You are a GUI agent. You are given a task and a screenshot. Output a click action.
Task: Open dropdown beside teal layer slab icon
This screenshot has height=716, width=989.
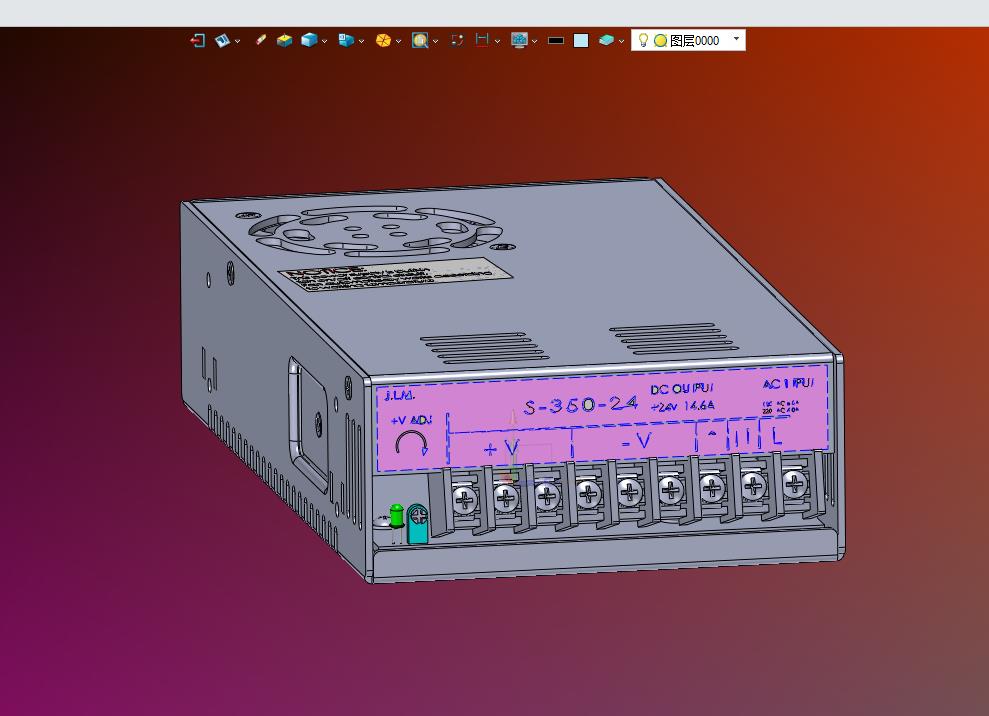(x=621, y=41)
